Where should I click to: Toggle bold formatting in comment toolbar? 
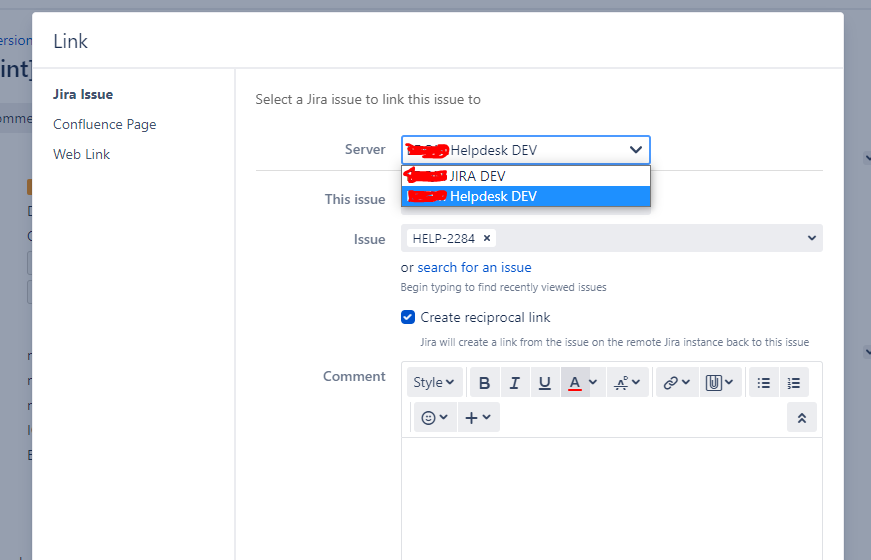click(x=484, y=382)
